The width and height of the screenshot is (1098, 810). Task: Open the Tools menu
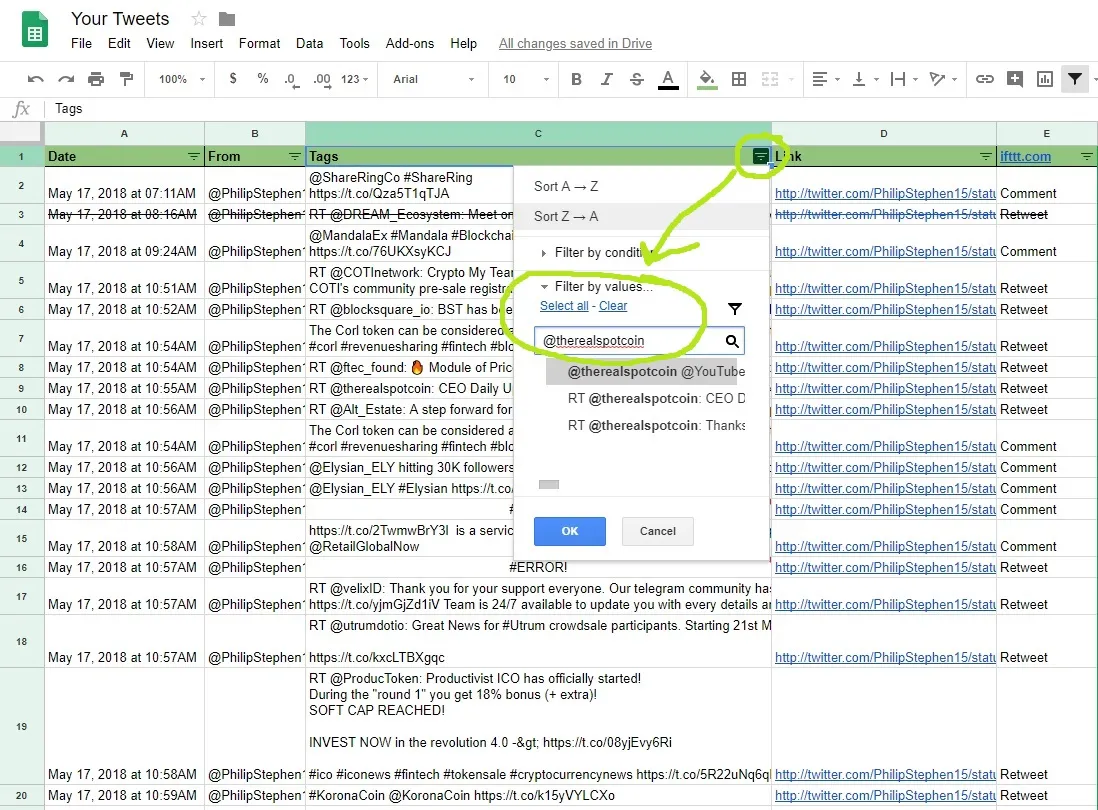(x=354, y=43)
